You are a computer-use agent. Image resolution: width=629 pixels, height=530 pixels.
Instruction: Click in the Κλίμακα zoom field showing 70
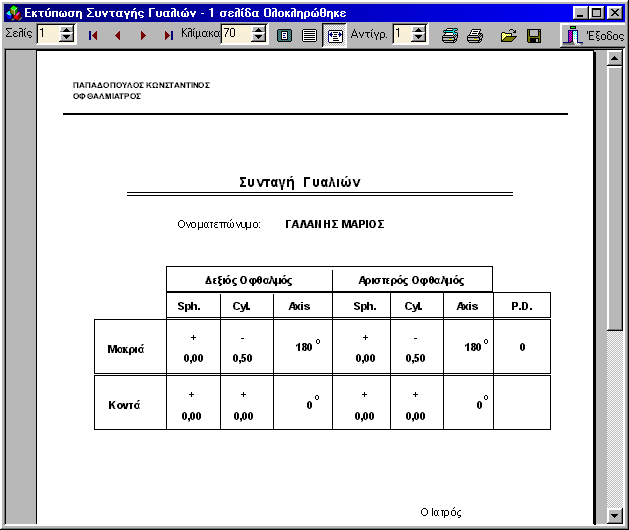coord(234,35)
